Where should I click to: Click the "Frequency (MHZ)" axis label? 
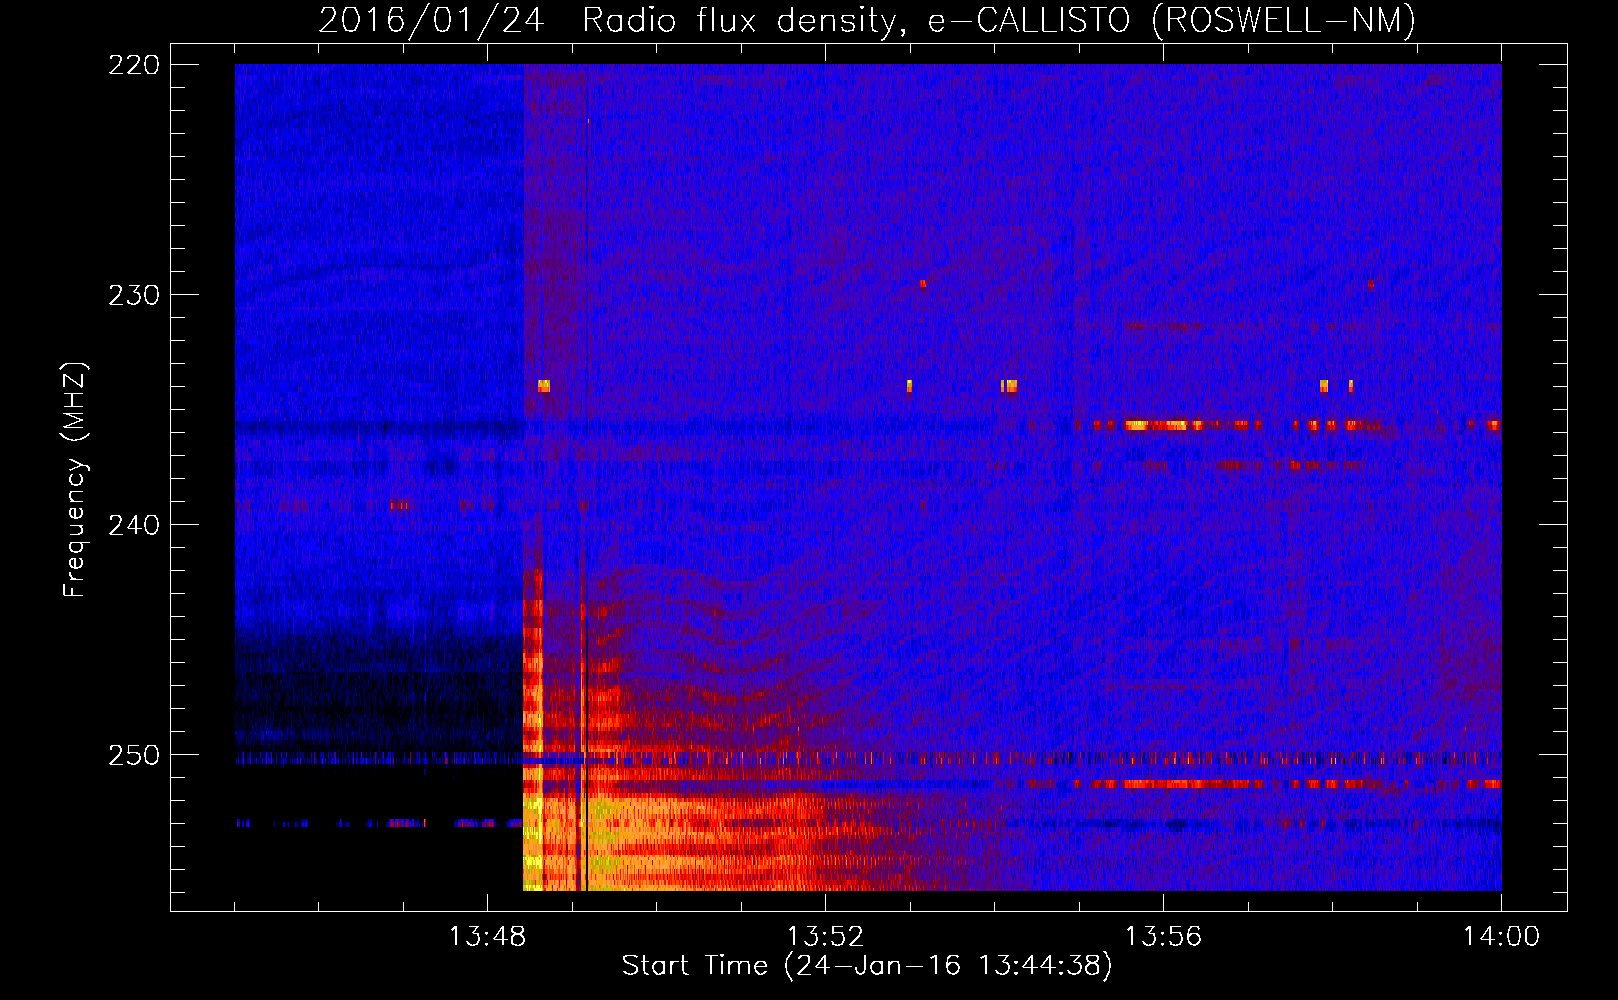[x=75, y=479]
